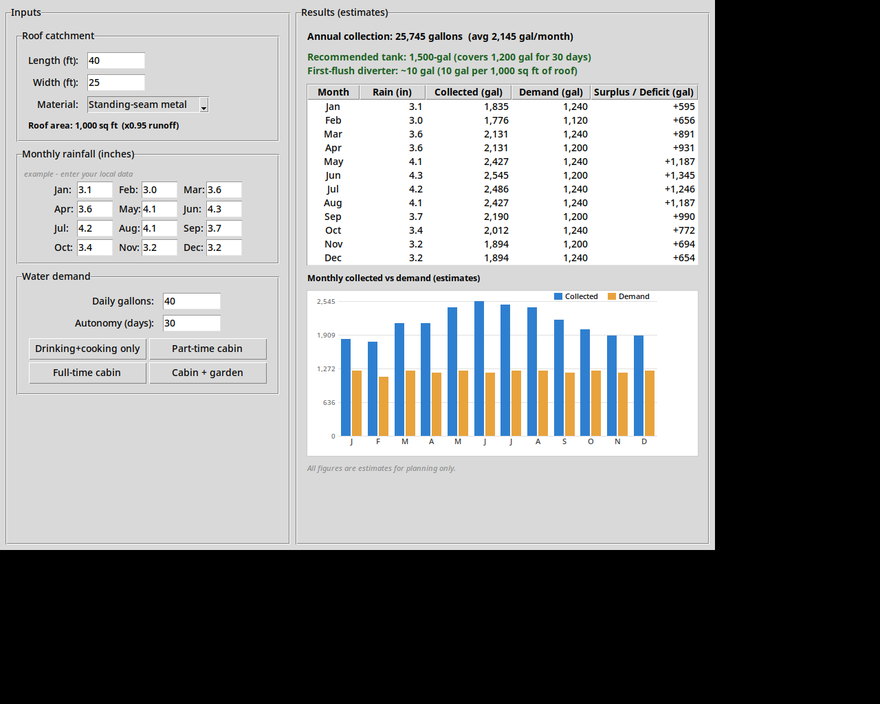Click the First-flush diverter line
880x704 pixels.
(x=442, y=71)
